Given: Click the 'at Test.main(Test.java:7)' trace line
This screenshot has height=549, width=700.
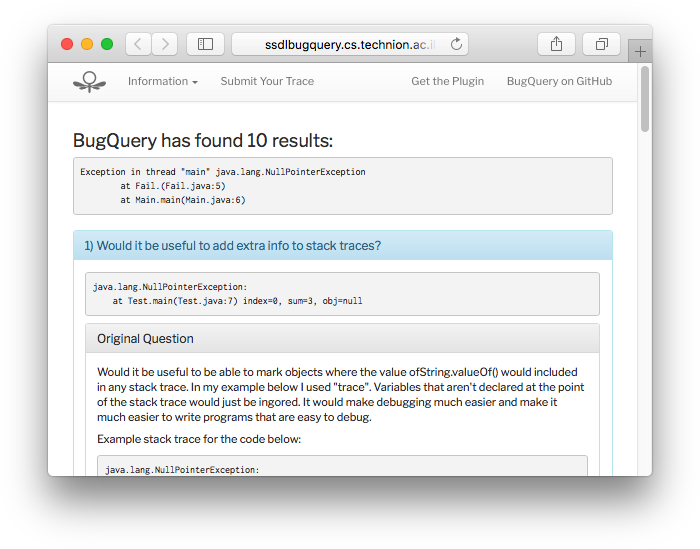Looking at the screenshot, I should [x=237, y=301].
